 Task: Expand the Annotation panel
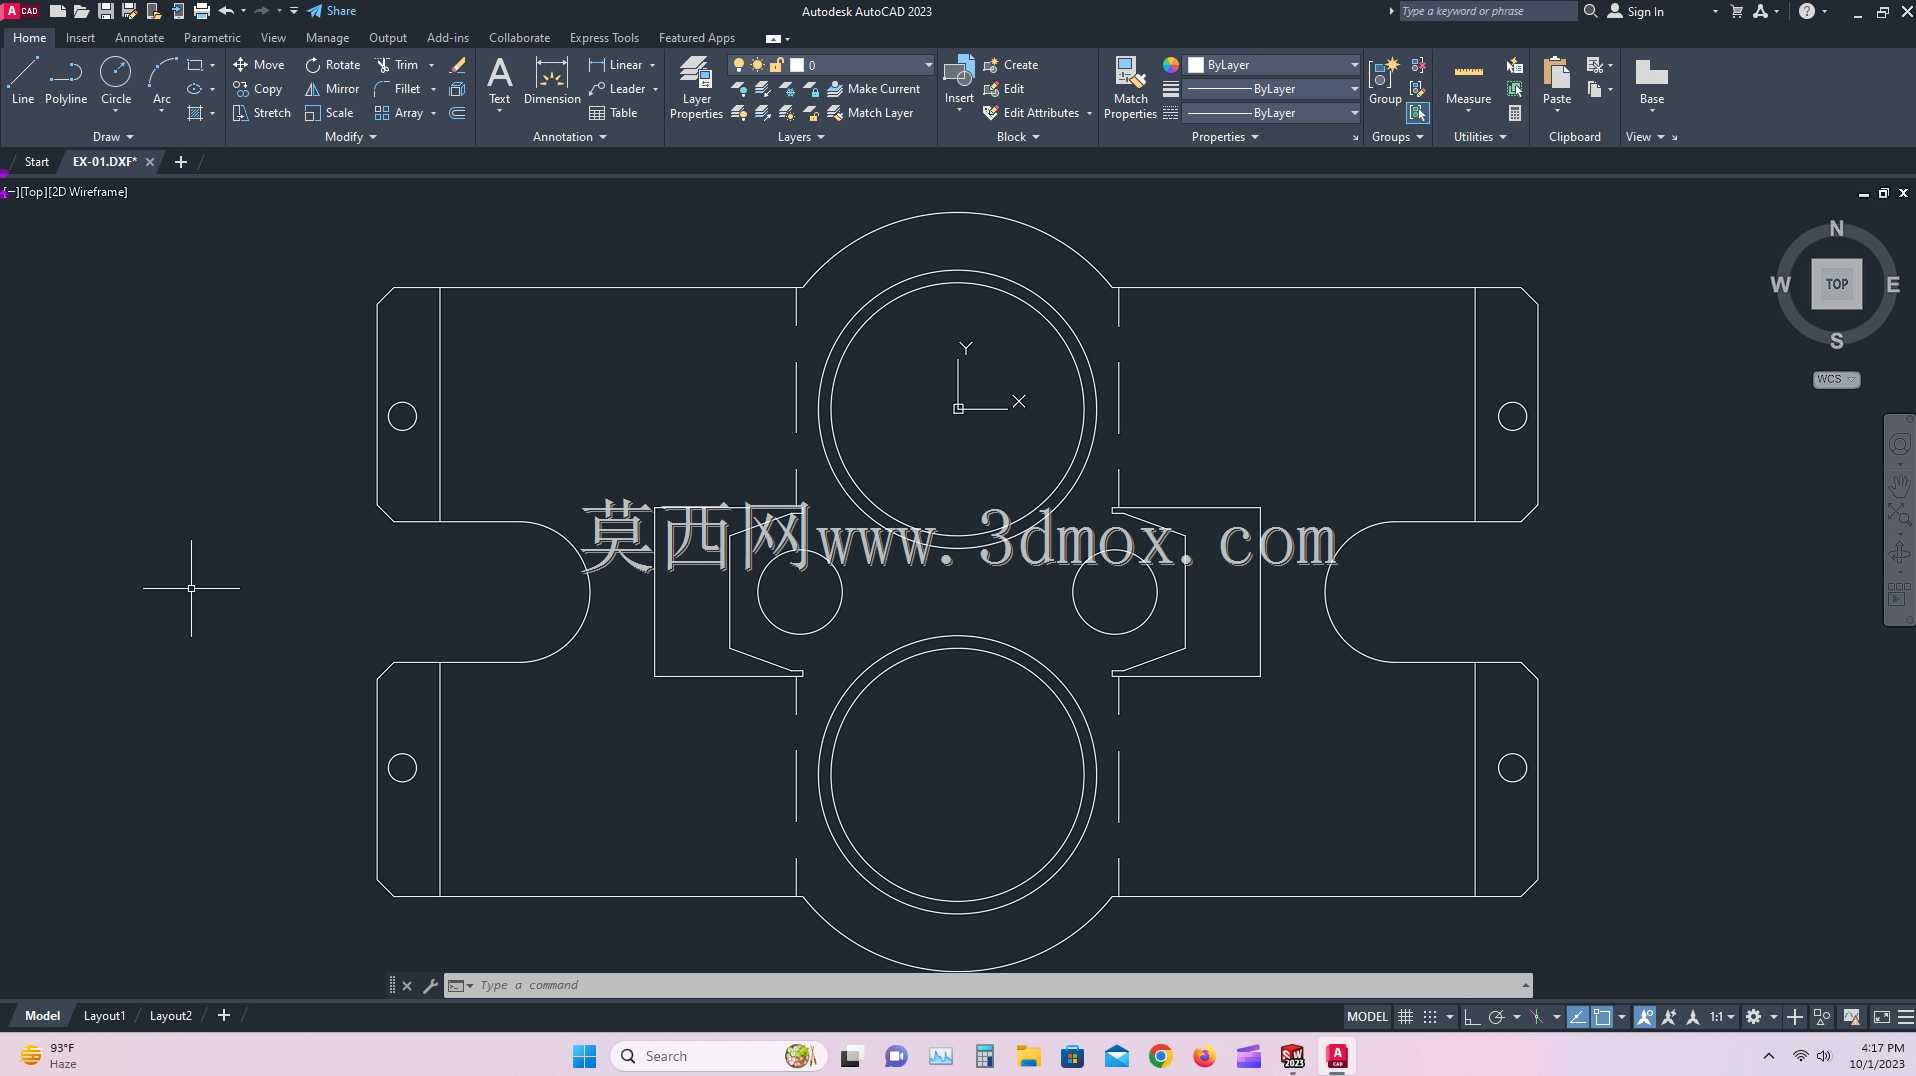569,137
